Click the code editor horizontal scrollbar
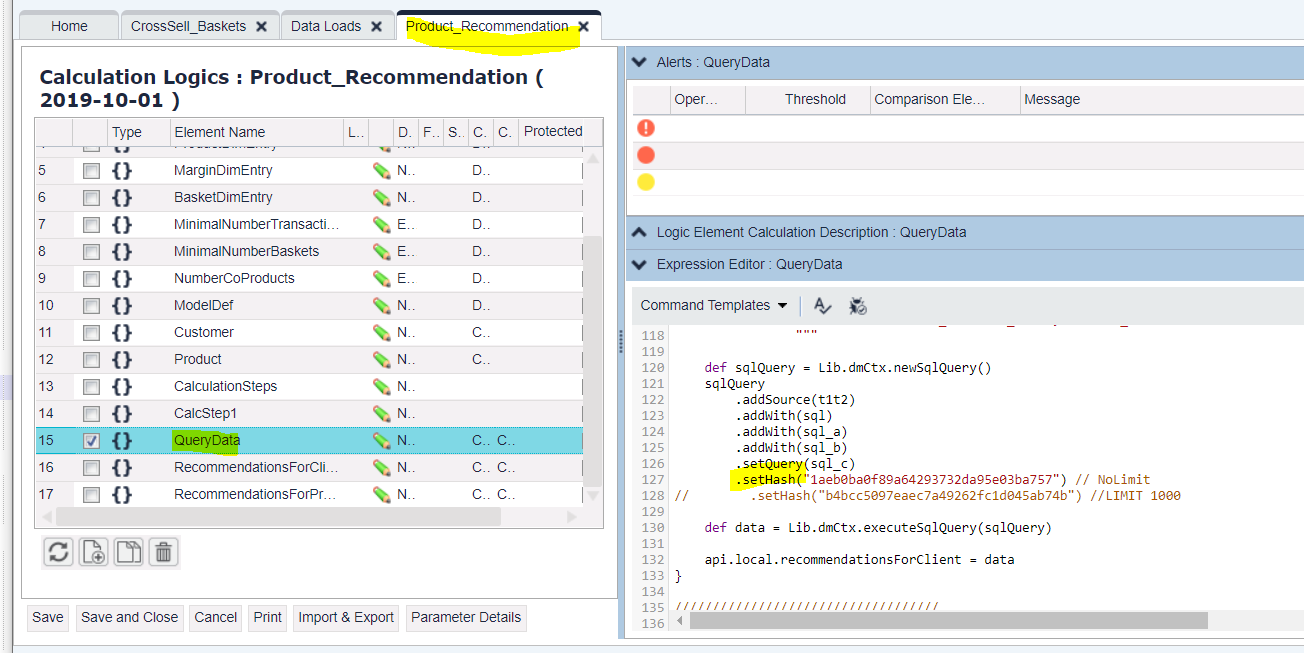 point(948,621)
